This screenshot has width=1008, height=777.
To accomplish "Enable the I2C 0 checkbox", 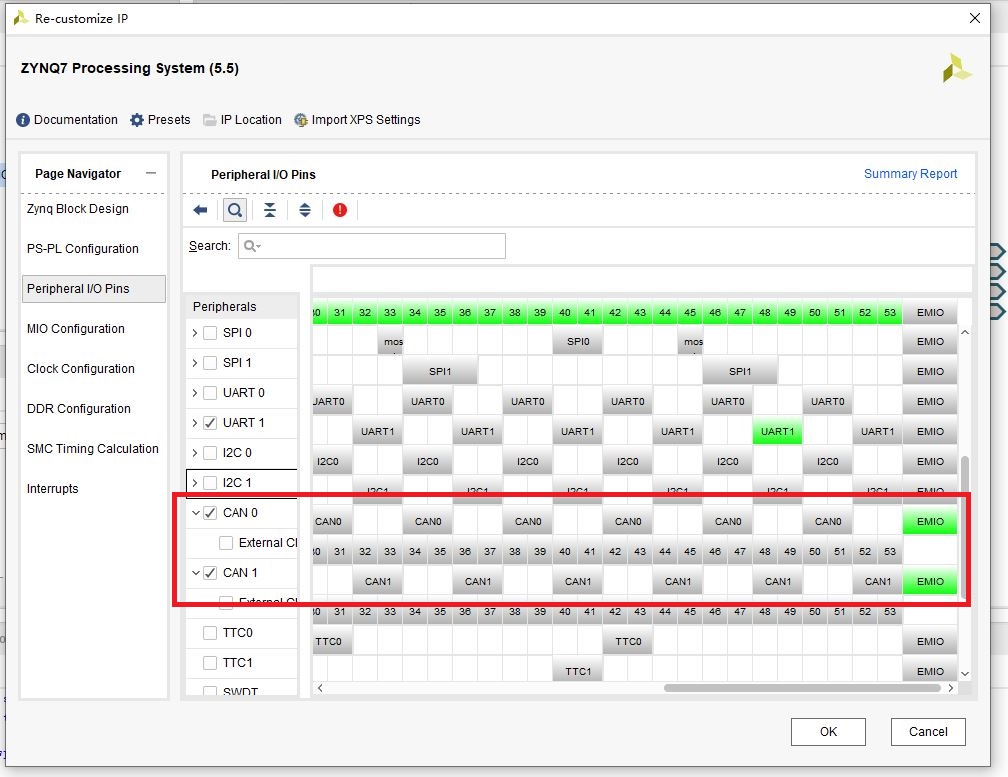I will pyautogui.click(x=210, y=453).
